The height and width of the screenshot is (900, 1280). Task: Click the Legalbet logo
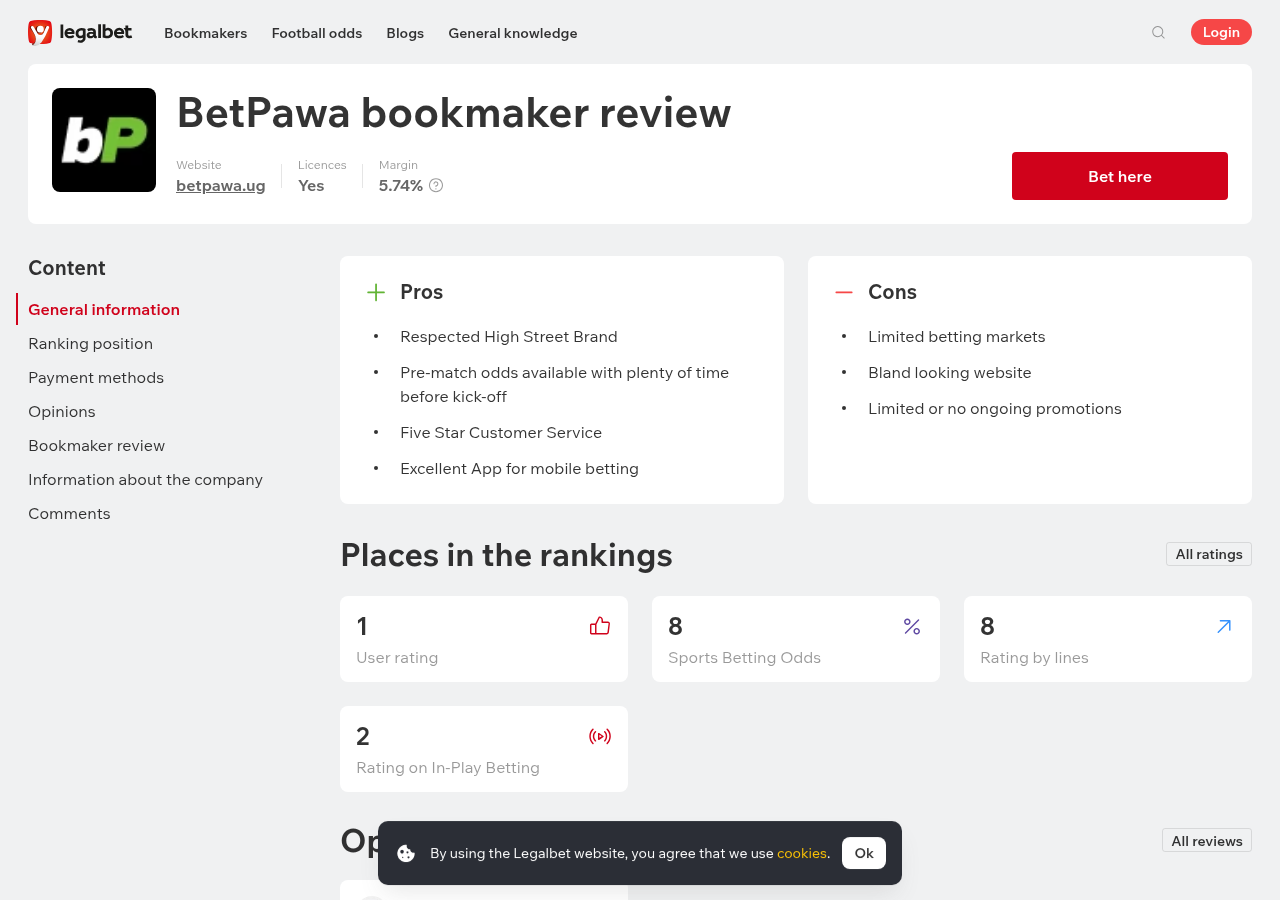coord(80,33)
